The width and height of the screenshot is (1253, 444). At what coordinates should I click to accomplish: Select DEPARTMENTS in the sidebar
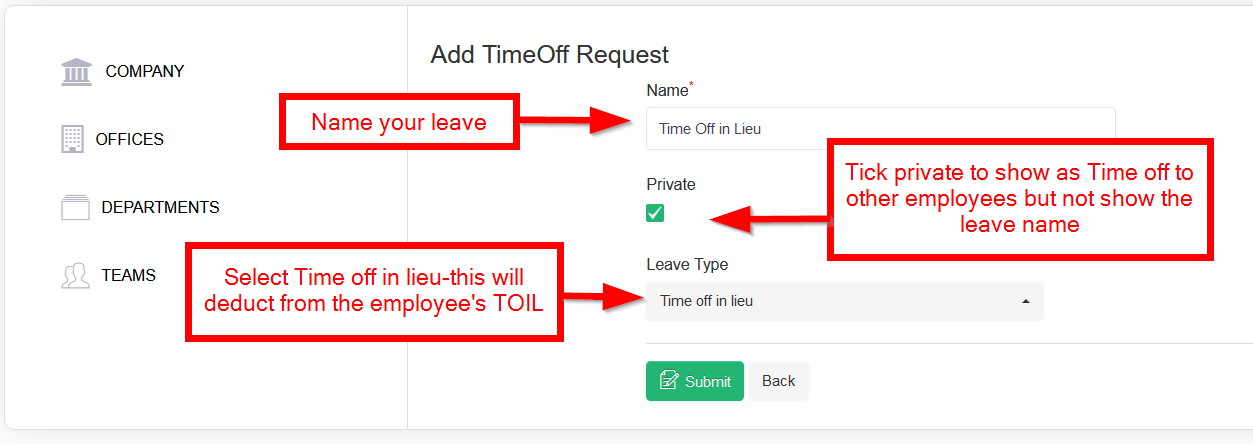pyautogui.click(x=160, y=207)
